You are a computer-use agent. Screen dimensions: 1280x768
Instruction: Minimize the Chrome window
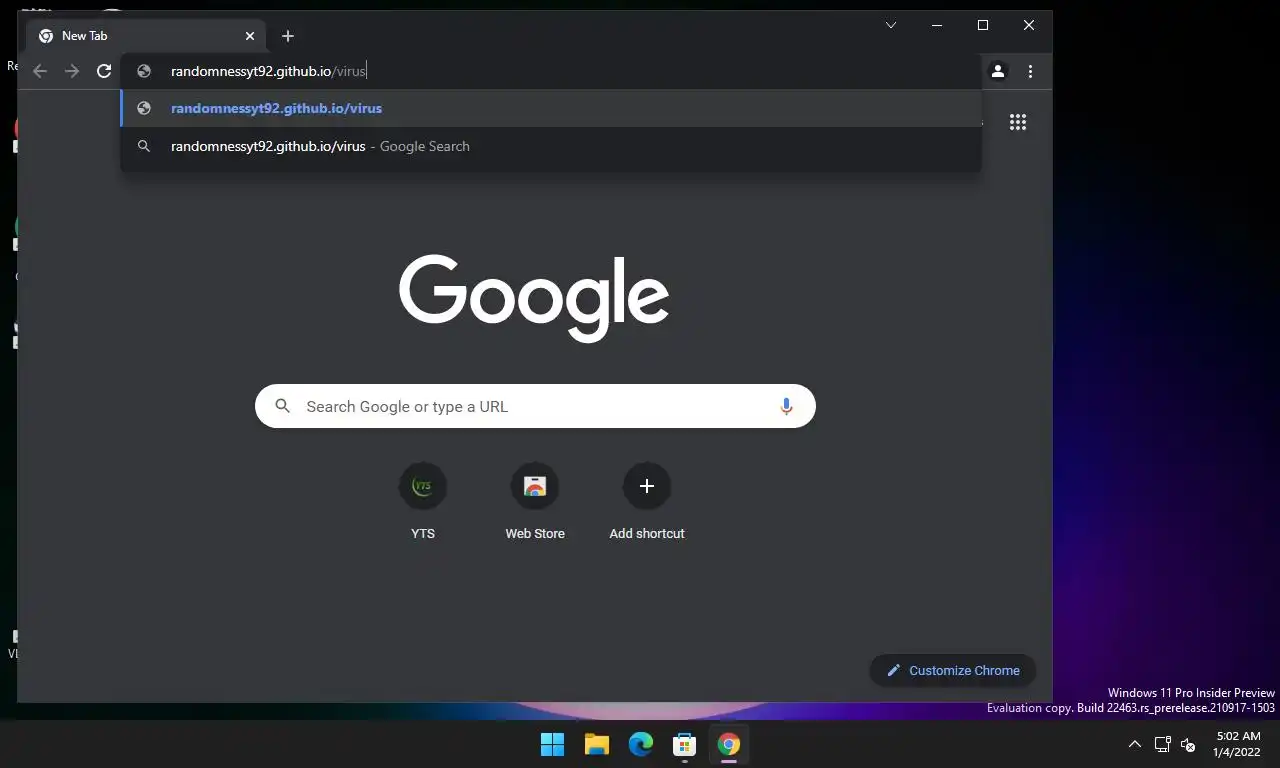coord(937,25)
